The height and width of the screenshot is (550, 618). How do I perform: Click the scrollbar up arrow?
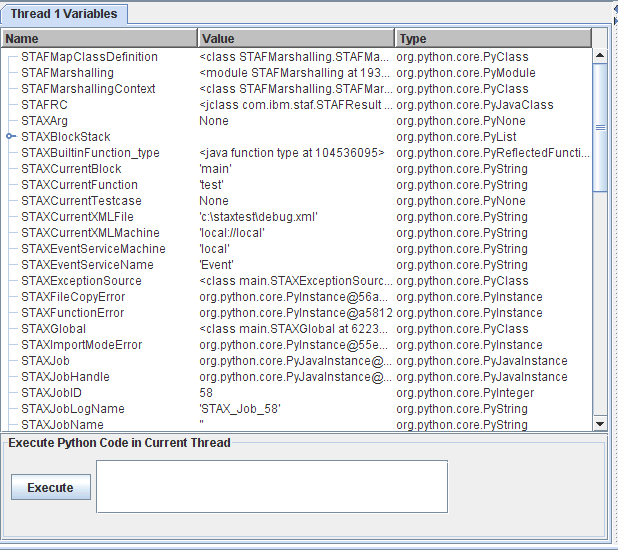(600, 55)
